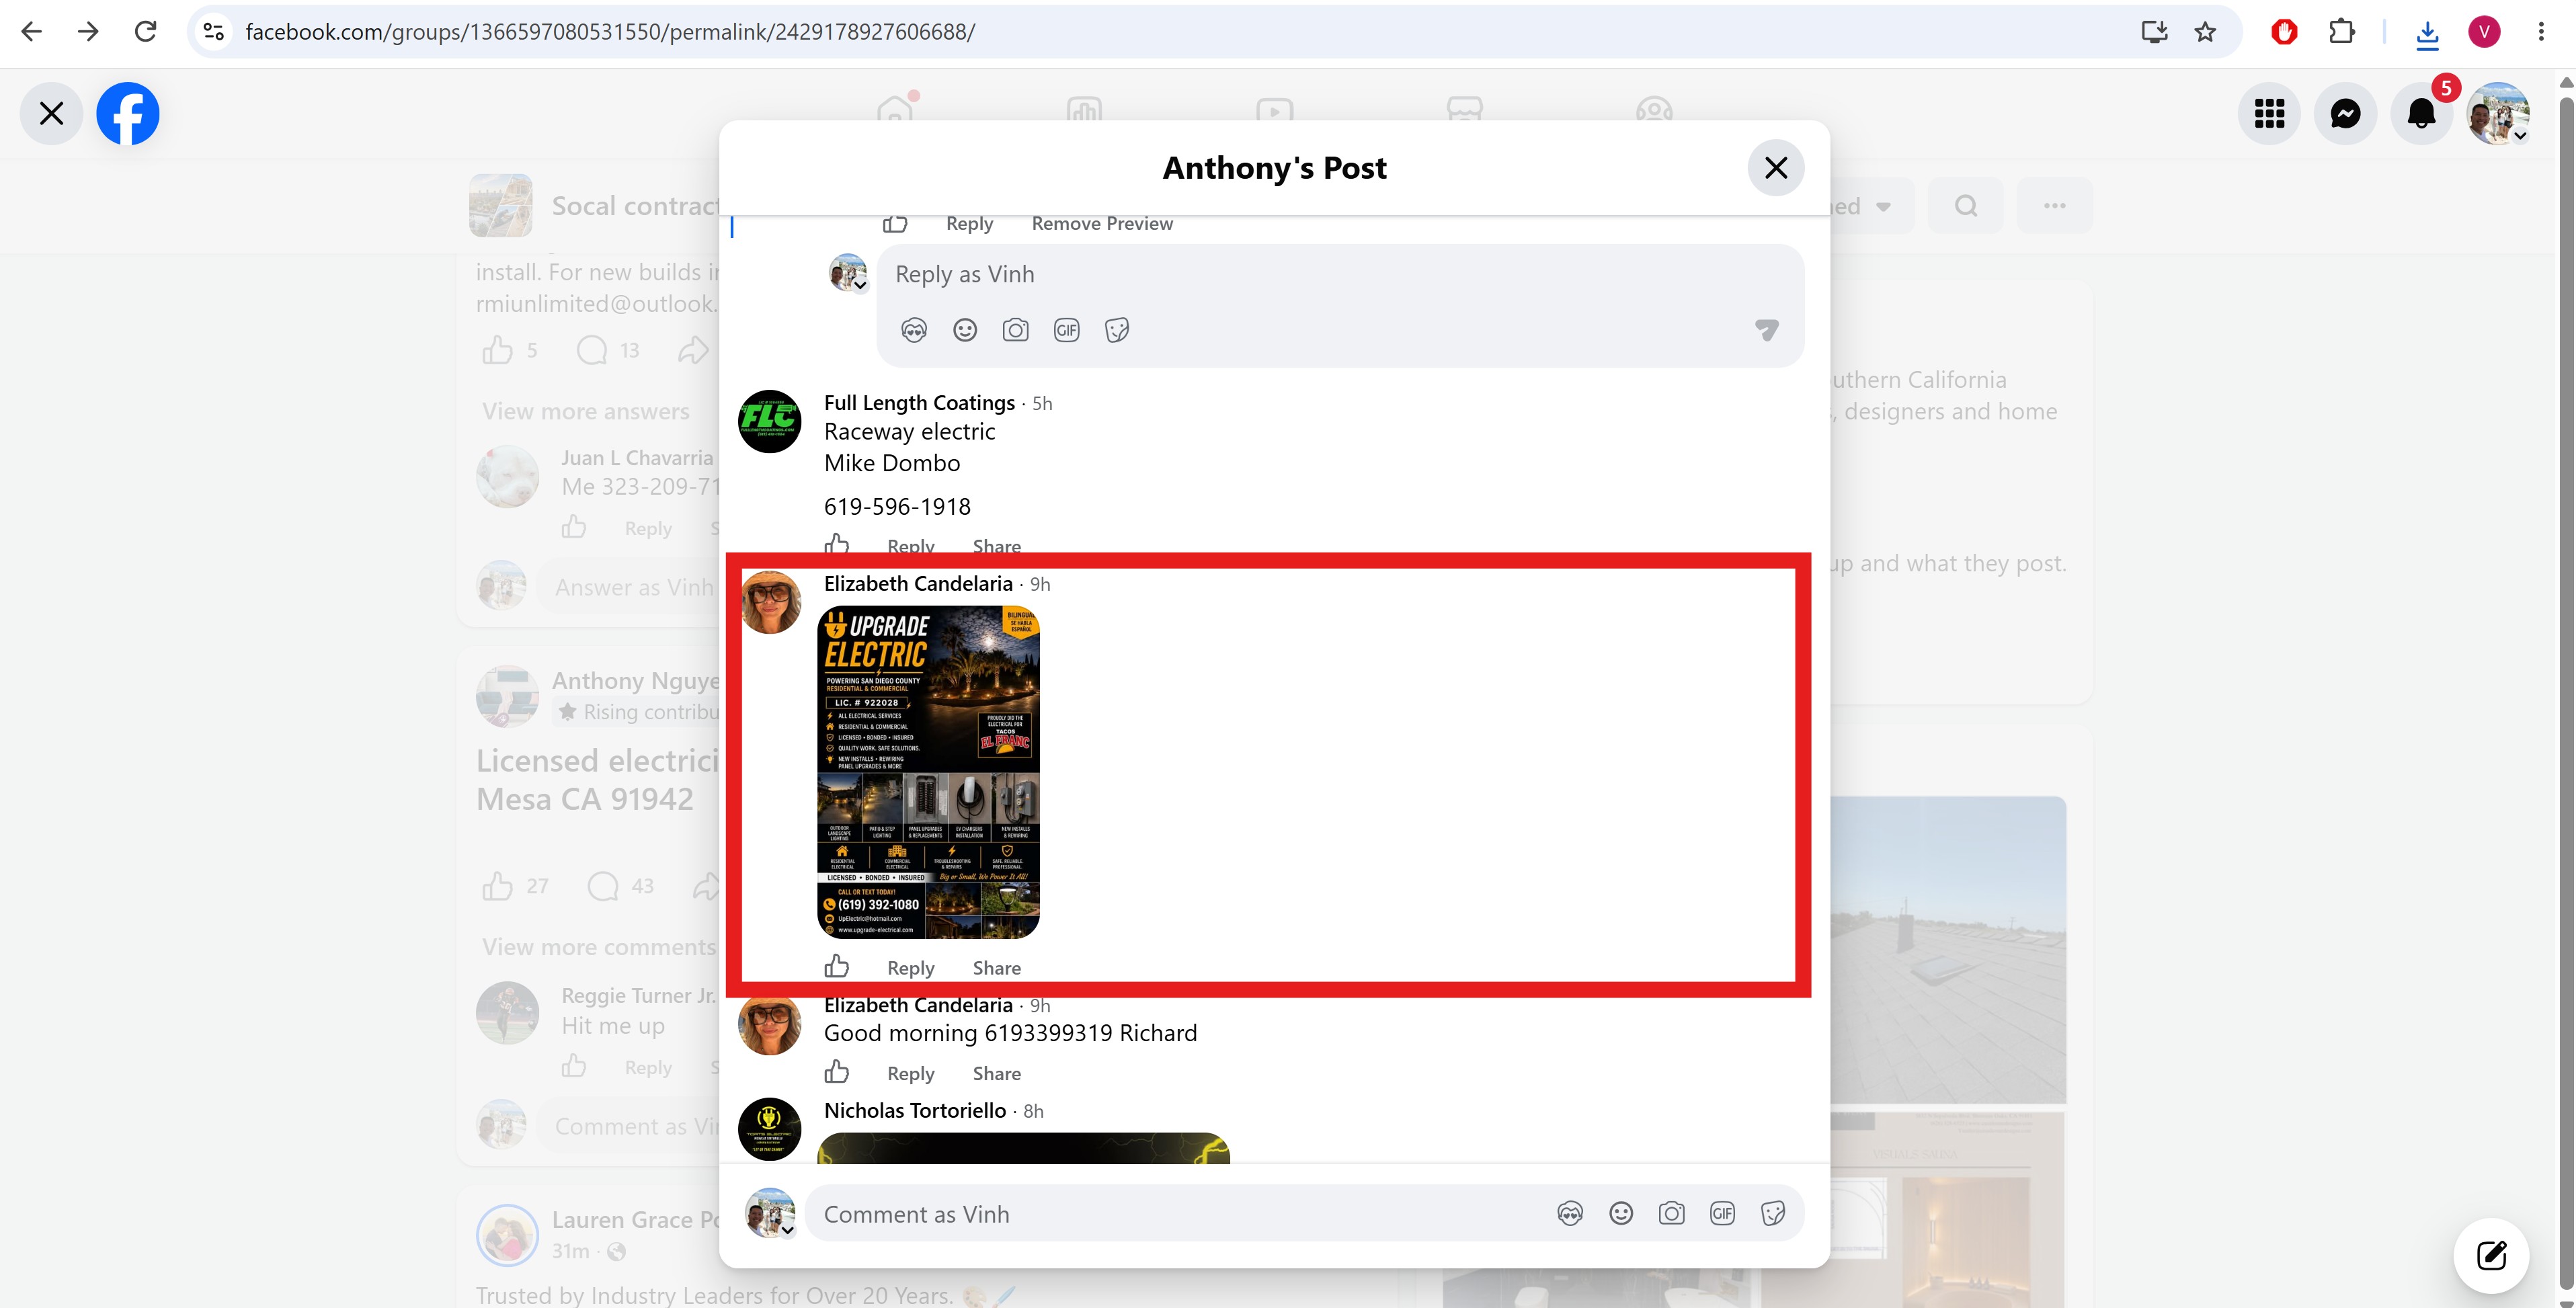This screenshot has width=2576, height=1308.
Task: Close the post view with the top-left X
Action: 51,113
